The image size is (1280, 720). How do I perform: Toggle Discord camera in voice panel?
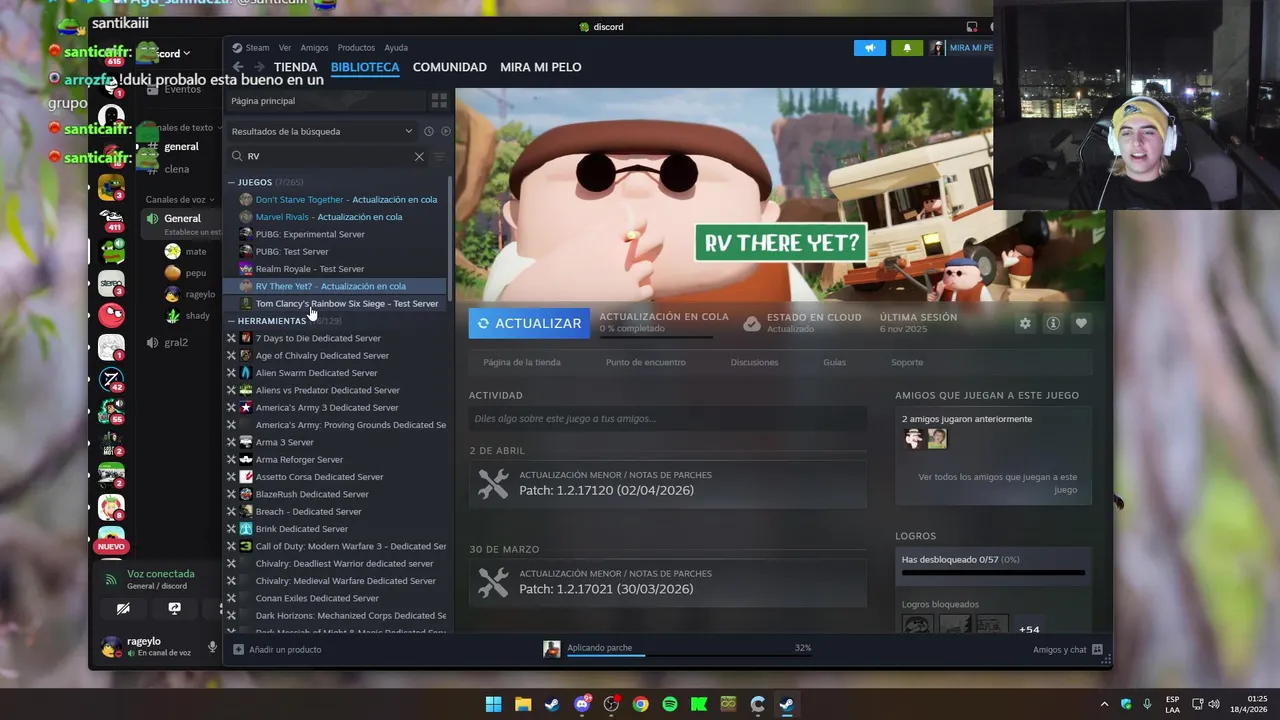pos(123,608)
